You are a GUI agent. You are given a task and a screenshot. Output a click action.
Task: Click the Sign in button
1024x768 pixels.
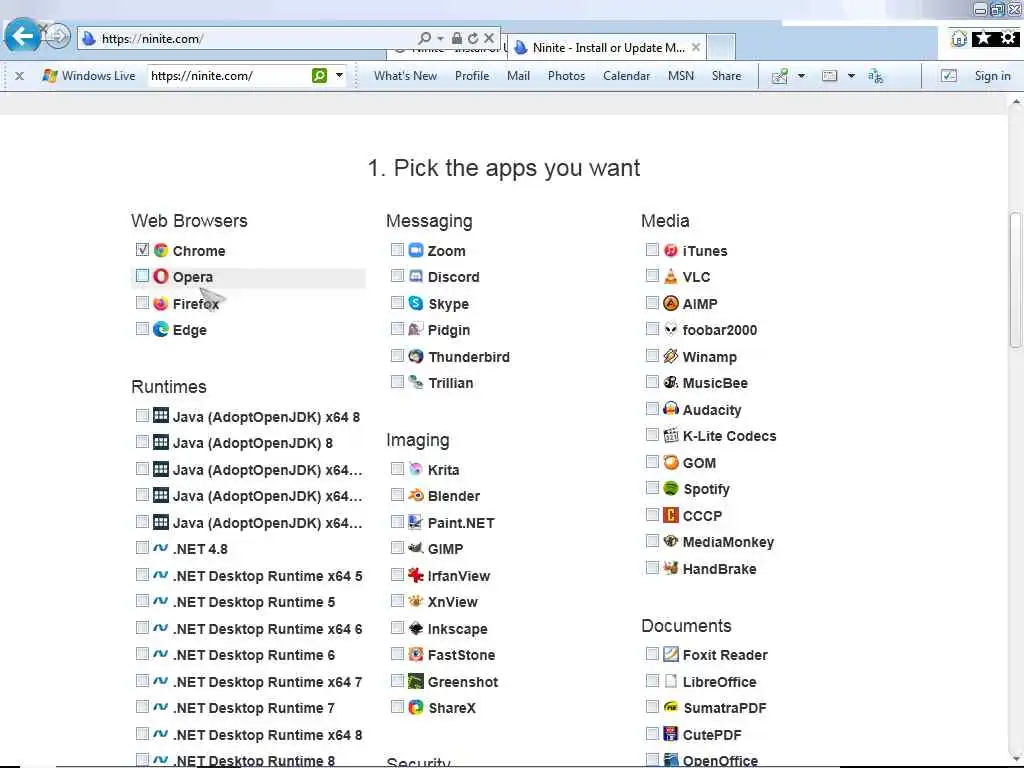[992, 76]
